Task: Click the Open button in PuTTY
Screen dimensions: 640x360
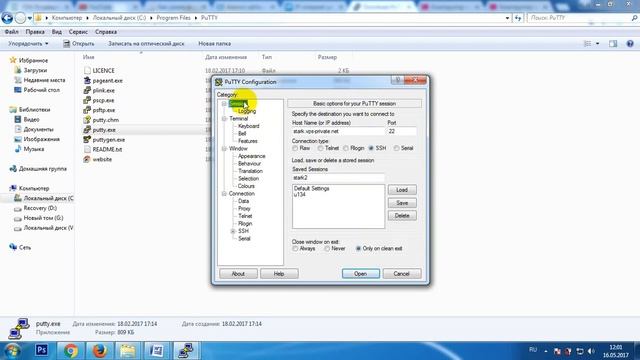Action: coord(361,273)
